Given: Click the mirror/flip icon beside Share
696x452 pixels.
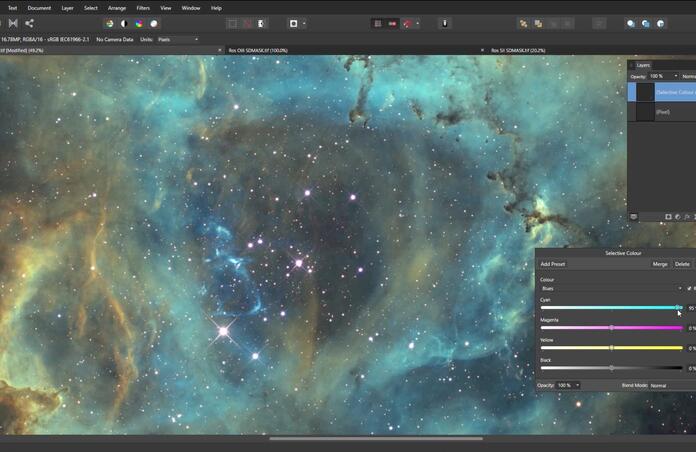Looking at the screenshot, I should pyautogui.click(x=13, y=24).
